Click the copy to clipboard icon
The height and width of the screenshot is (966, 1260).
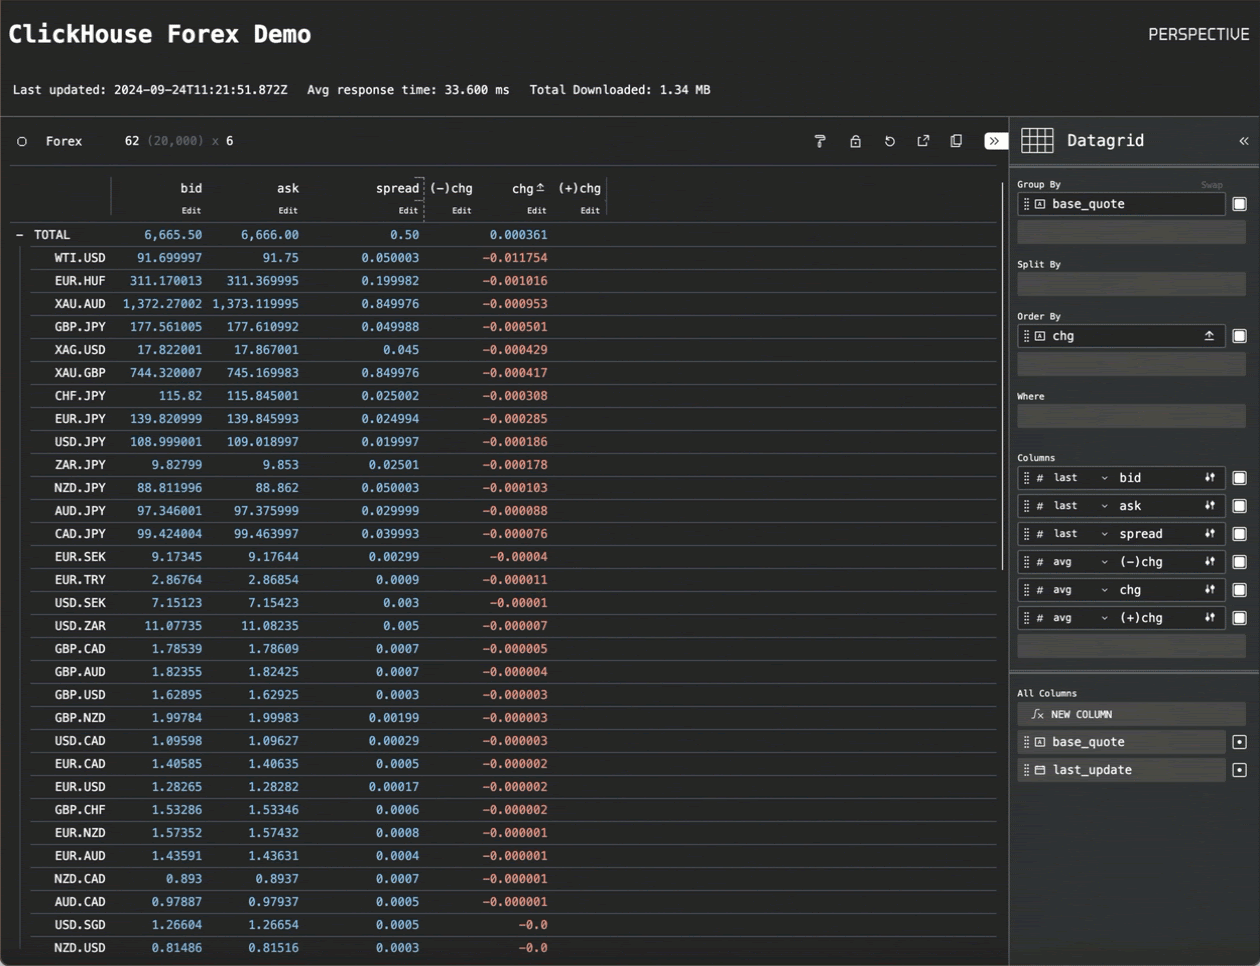956,141
